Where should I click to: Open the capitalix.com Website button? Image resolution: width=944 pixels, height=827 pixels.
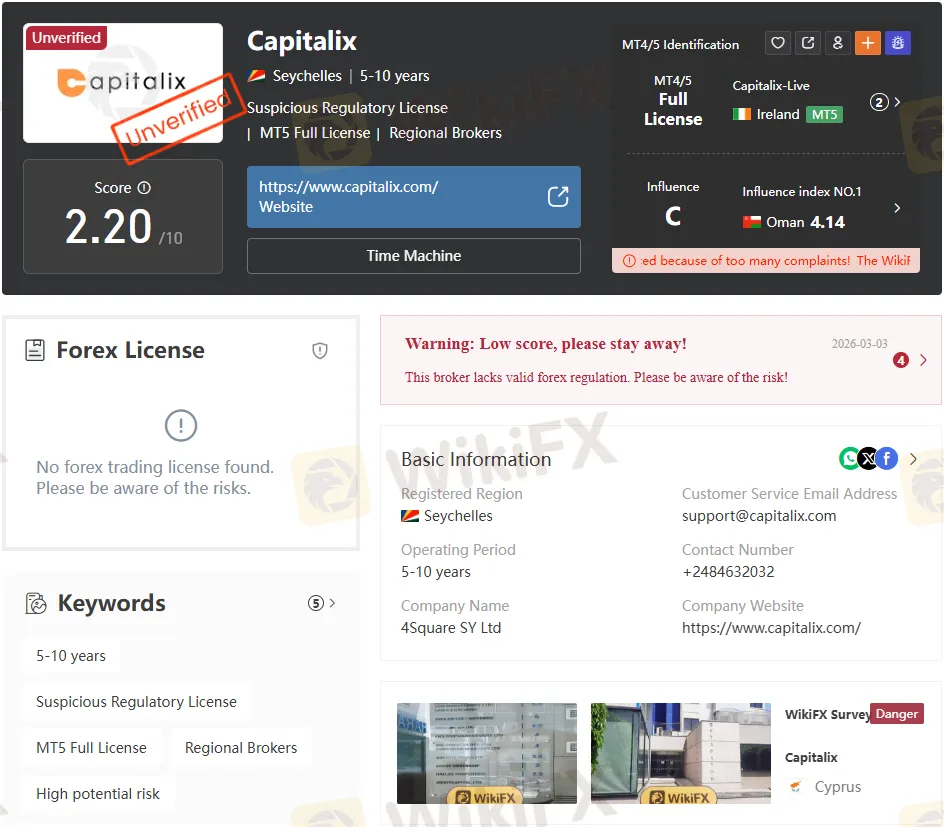(414, 197)
